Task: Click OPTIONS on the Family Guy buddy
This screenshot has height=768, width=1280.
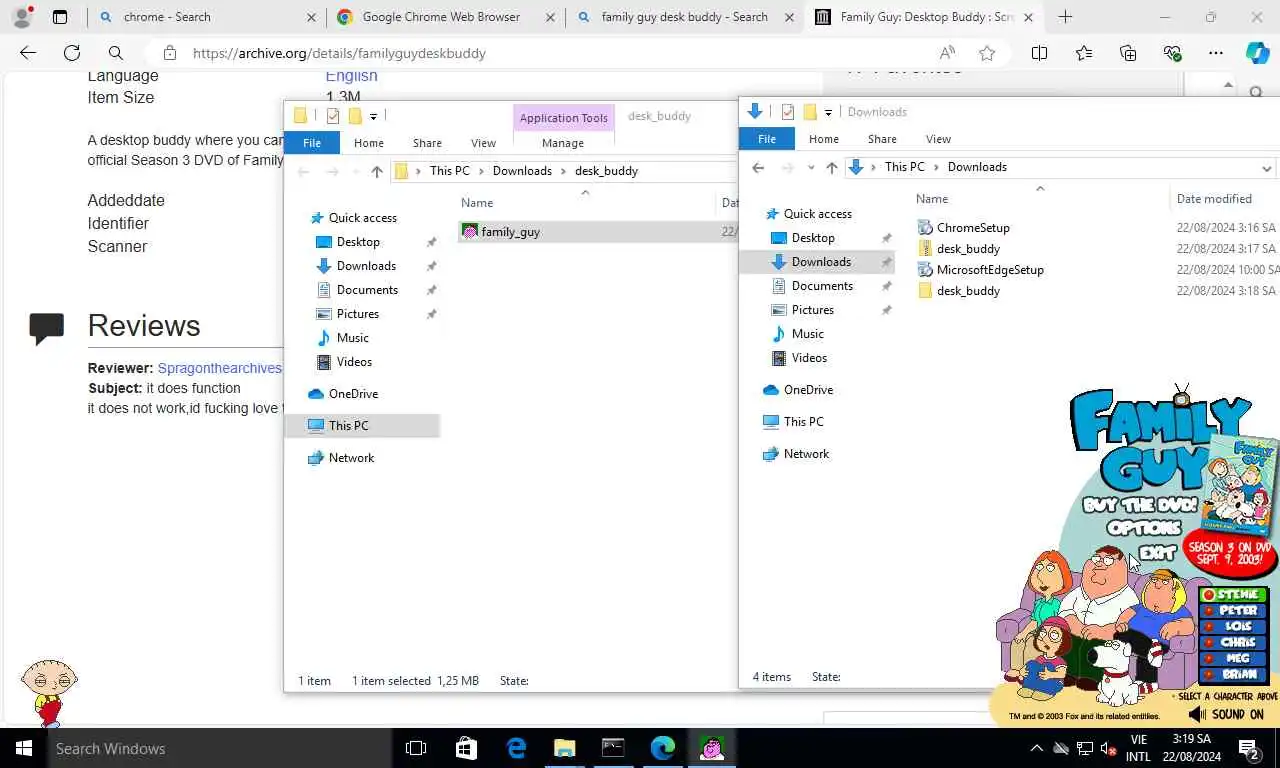Action: (x=1145, y=527)
